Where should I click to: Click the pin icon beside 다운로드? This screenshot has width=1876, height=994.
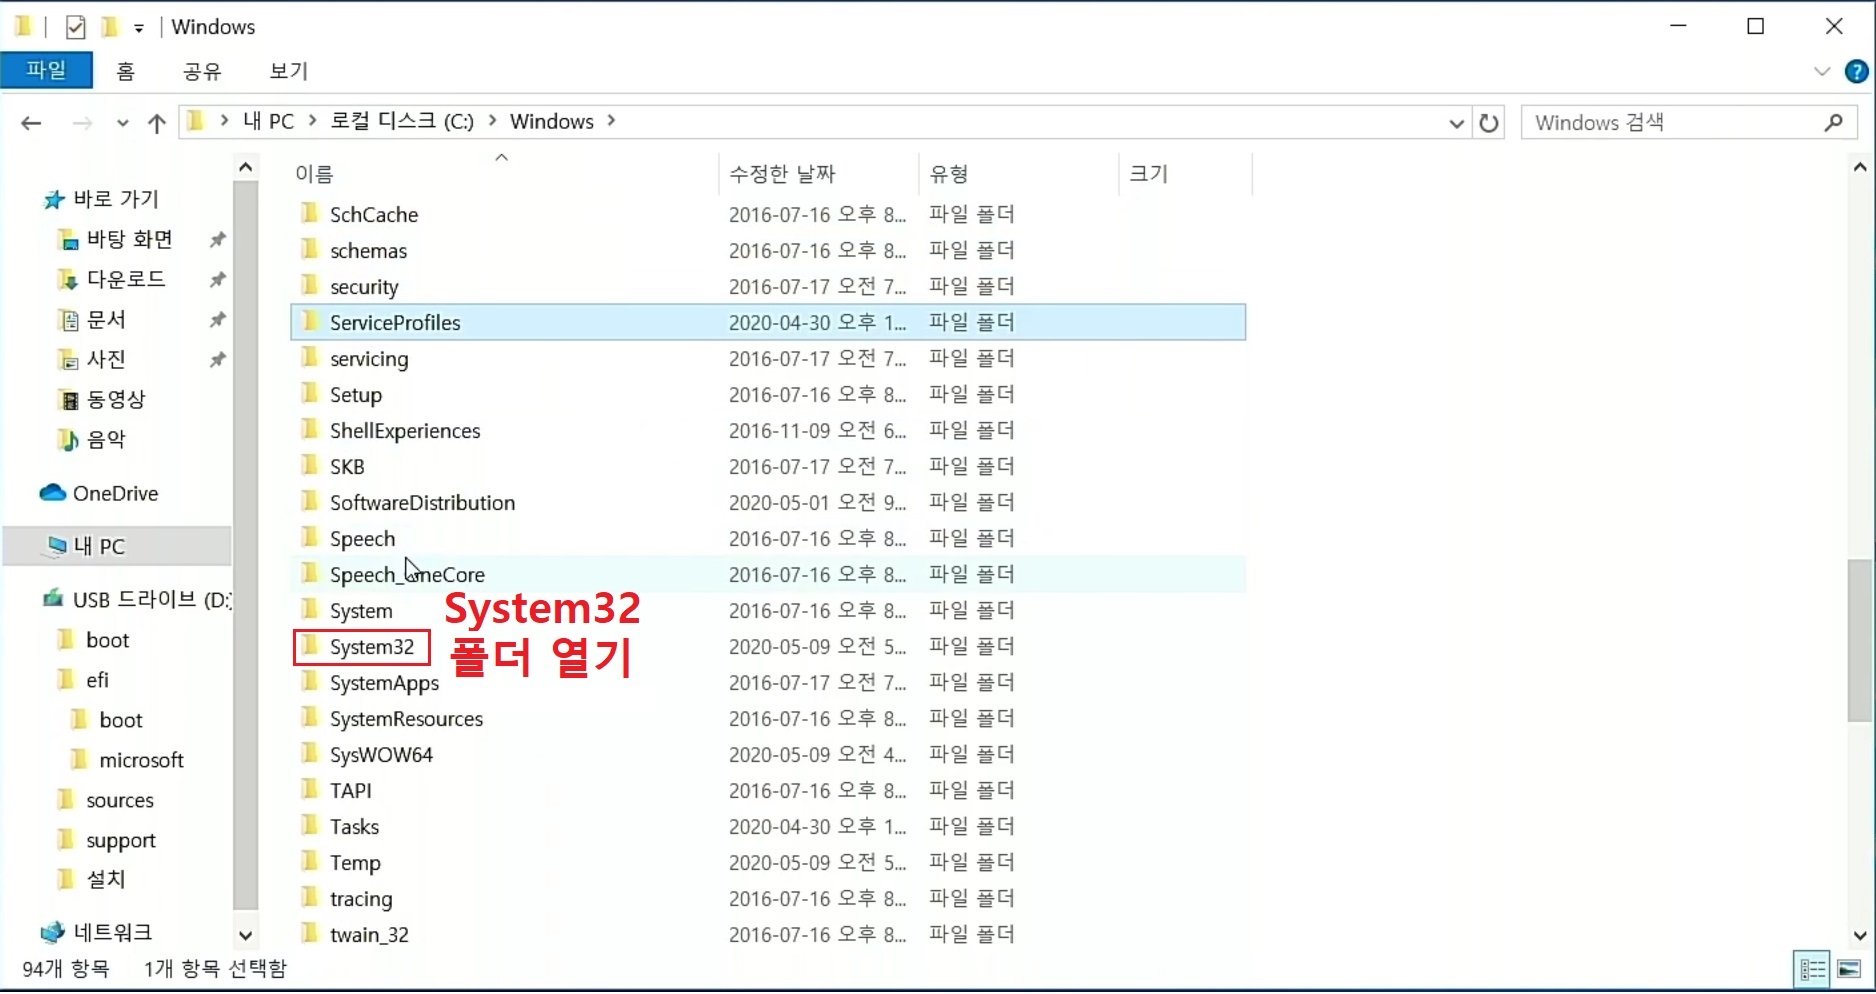pos(217,279)
